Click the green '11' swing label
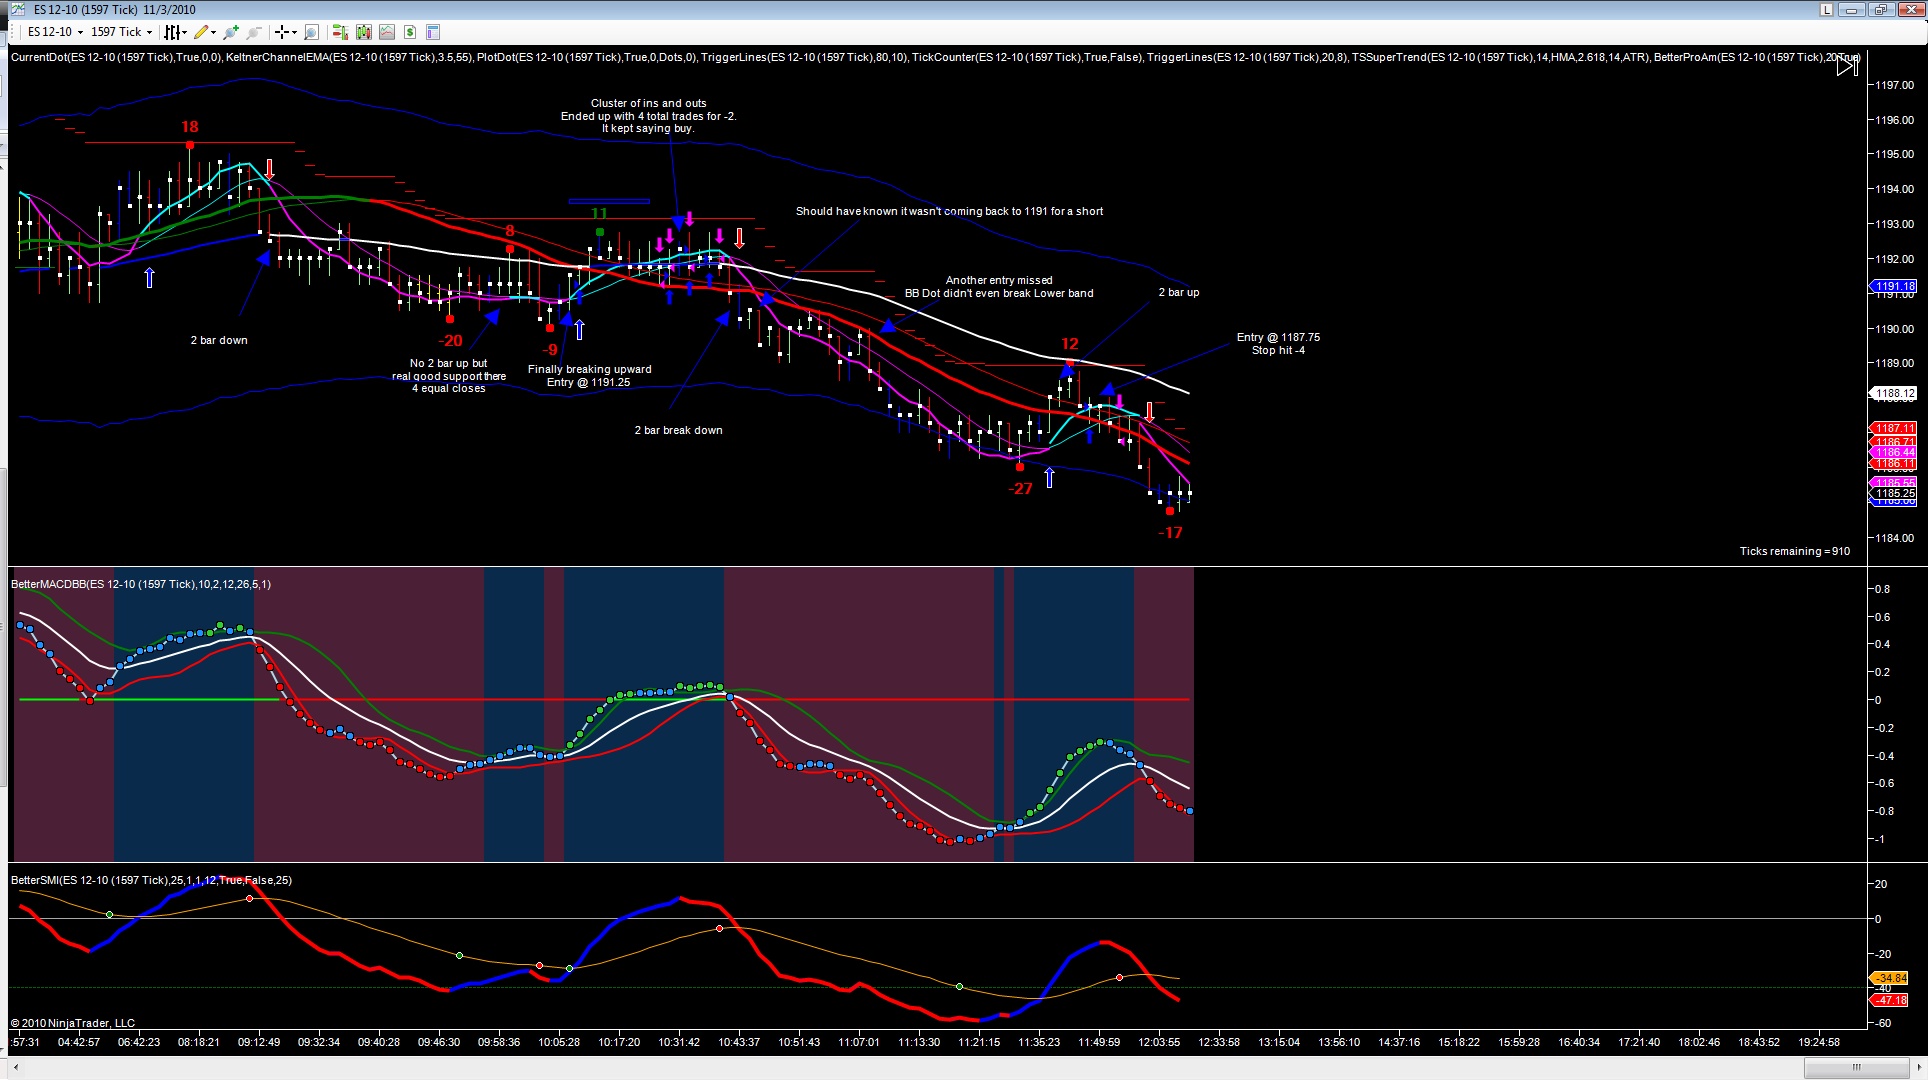The image size is (1928, 1080). pos(599,214)
